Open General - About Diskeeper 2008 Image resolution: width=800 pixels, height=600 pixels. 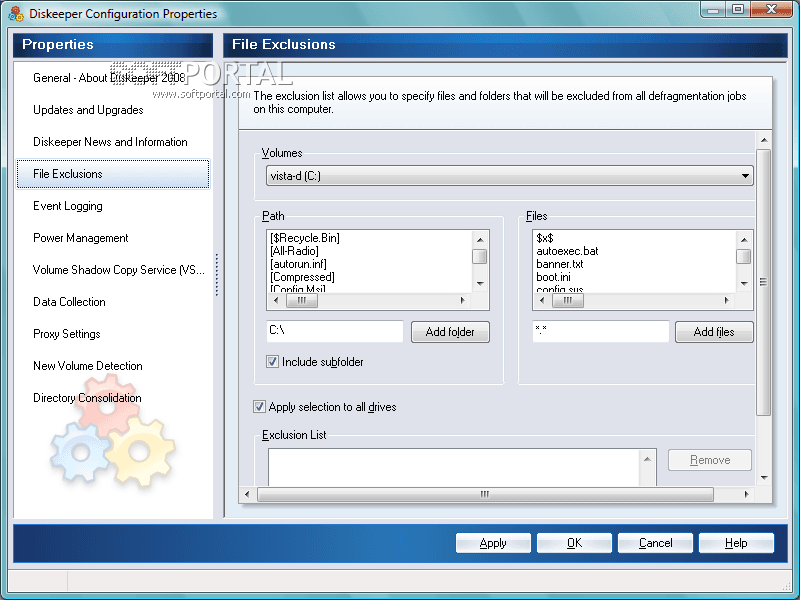click(x=109, y=78)
